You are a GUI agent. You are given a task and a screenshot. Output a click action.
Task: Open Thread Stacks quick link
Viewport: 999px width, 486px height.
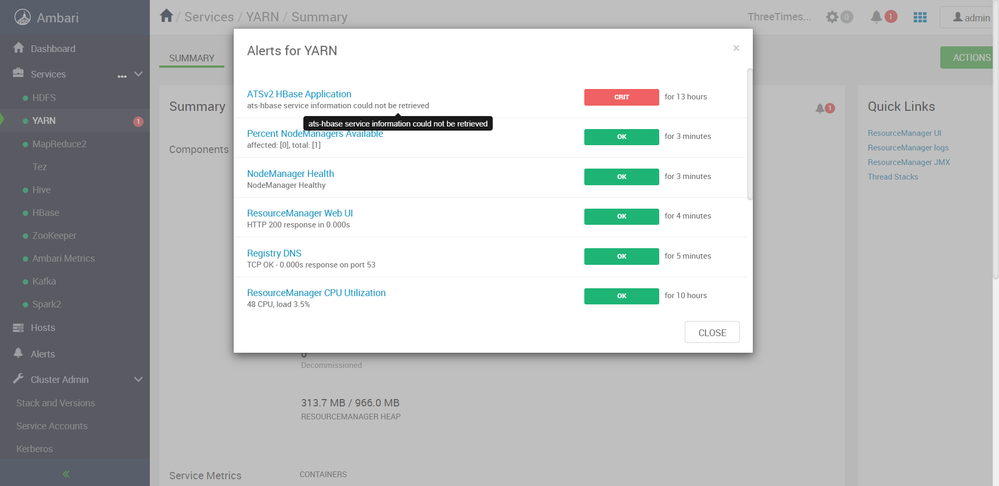893,177
